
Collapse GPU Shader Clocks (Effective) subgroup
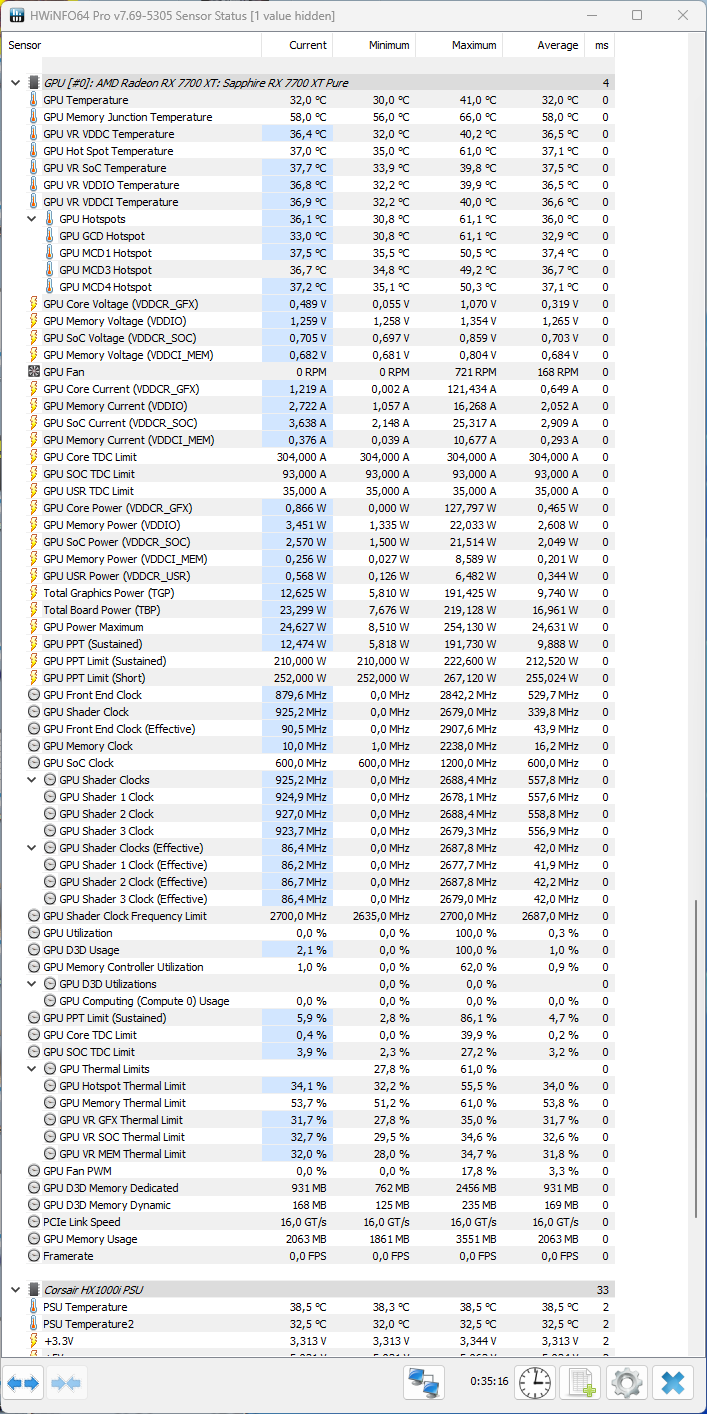click(x=32, y=848)
